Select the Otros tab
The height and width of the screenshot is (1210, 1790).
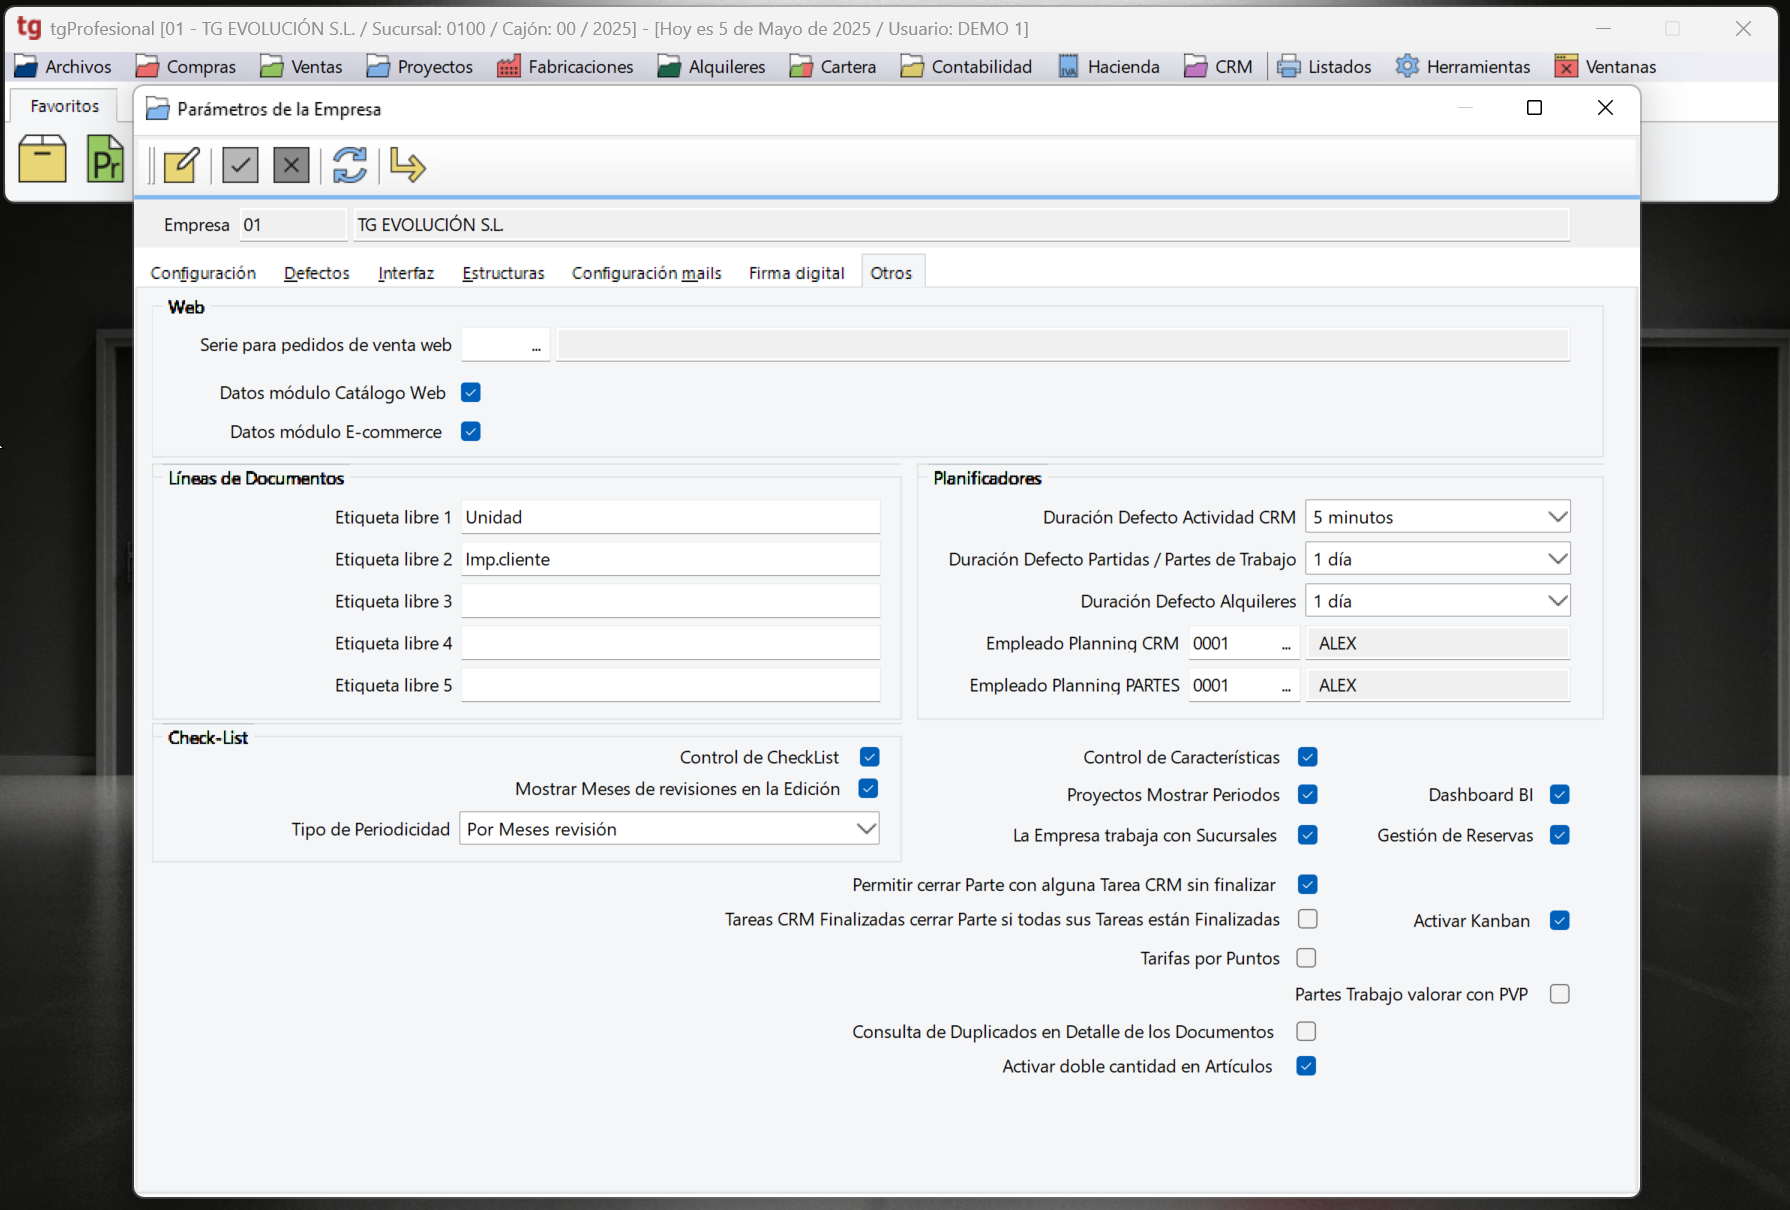pyautogui.click(x=891, y=273)
